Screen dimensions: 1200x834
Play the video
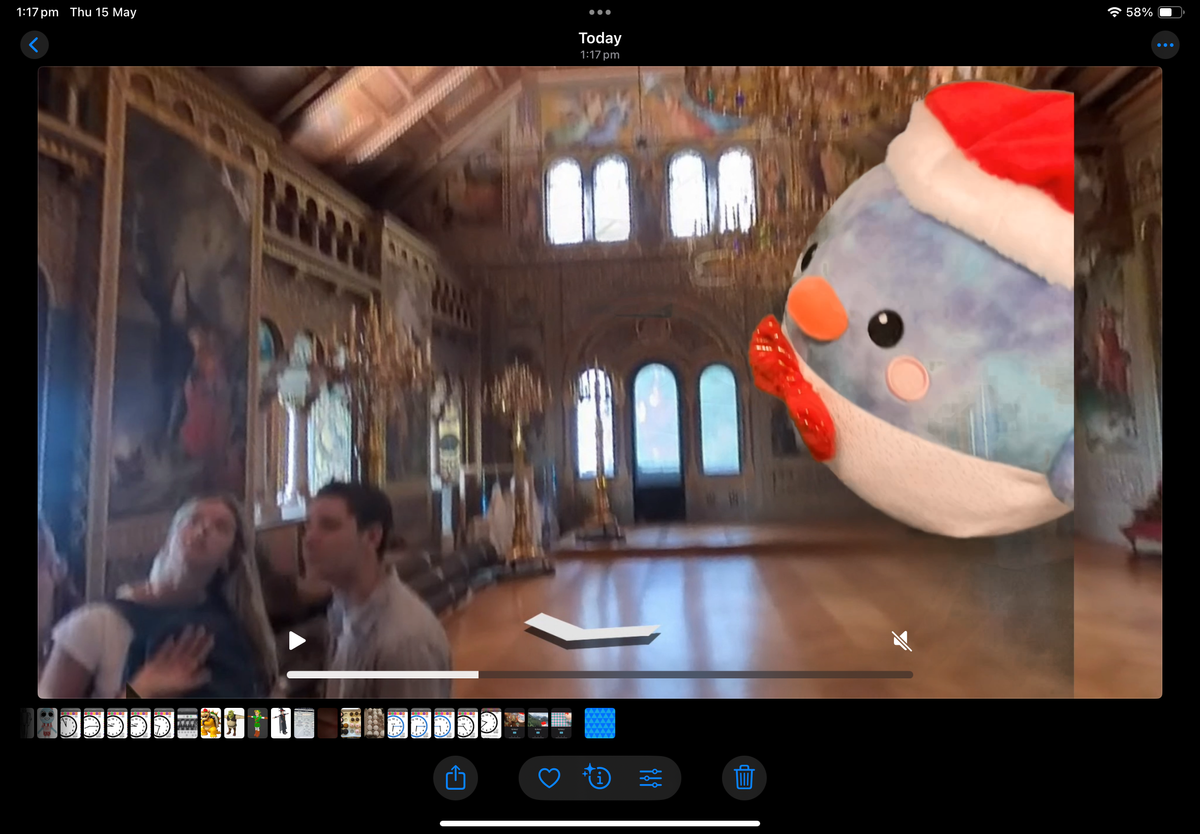tap(297, 640)
